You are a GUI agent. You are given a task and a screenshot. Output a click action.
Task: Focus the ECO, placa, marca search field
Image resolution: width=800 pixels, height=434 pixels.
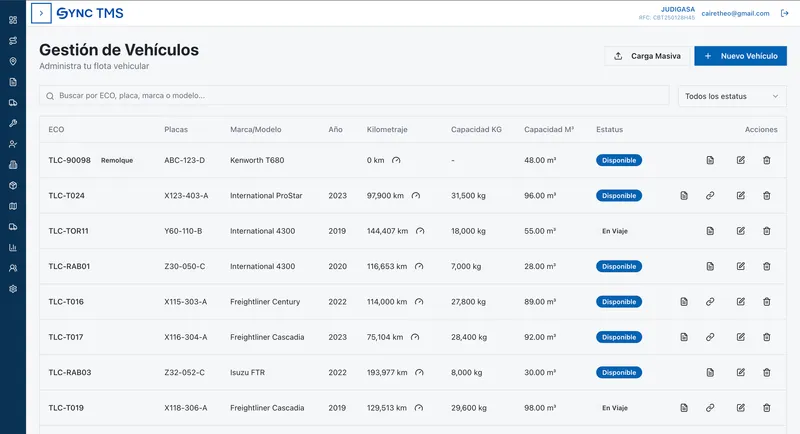(x=354, y=95)
